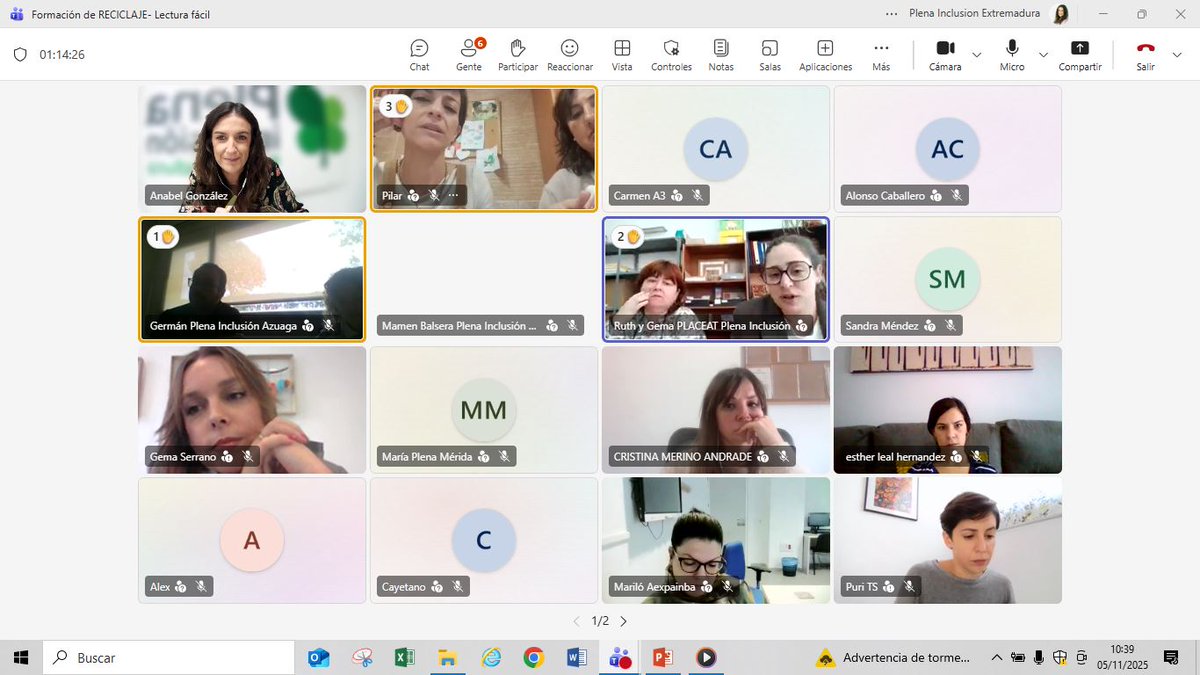This screenshot has width=1200, height=675.
Task: Click Alex muted microphone icon
Action: point(201,587)
